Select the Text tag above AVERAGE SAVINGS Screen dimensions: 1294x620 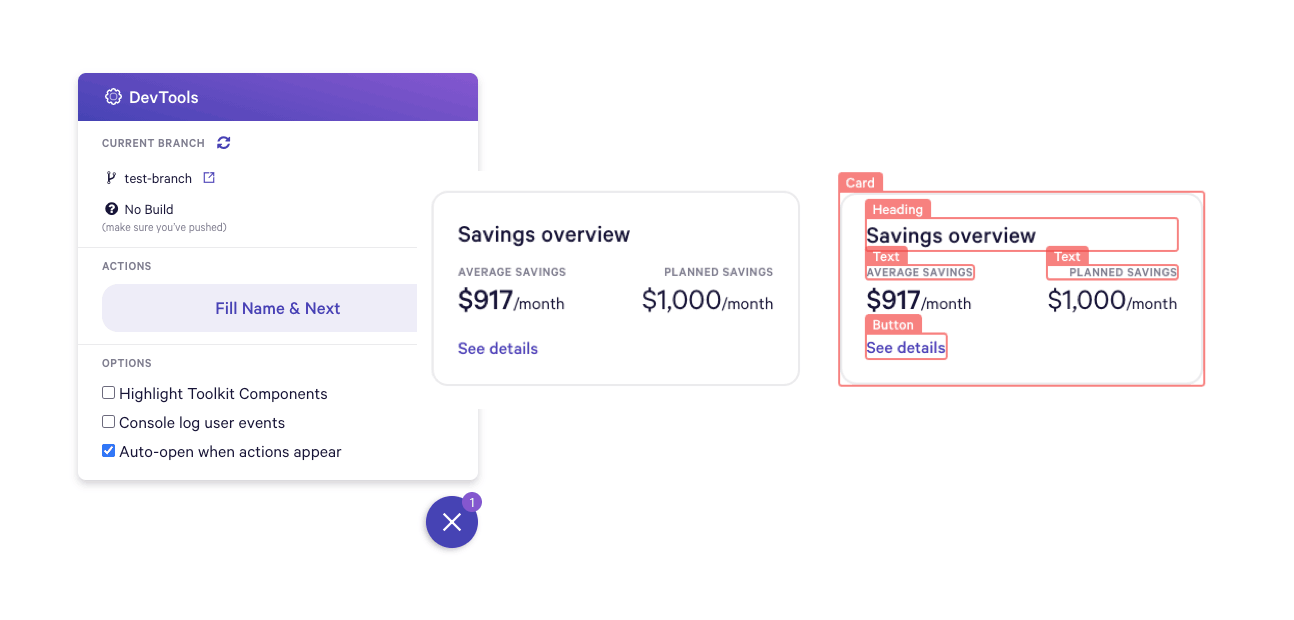(886, 257)
